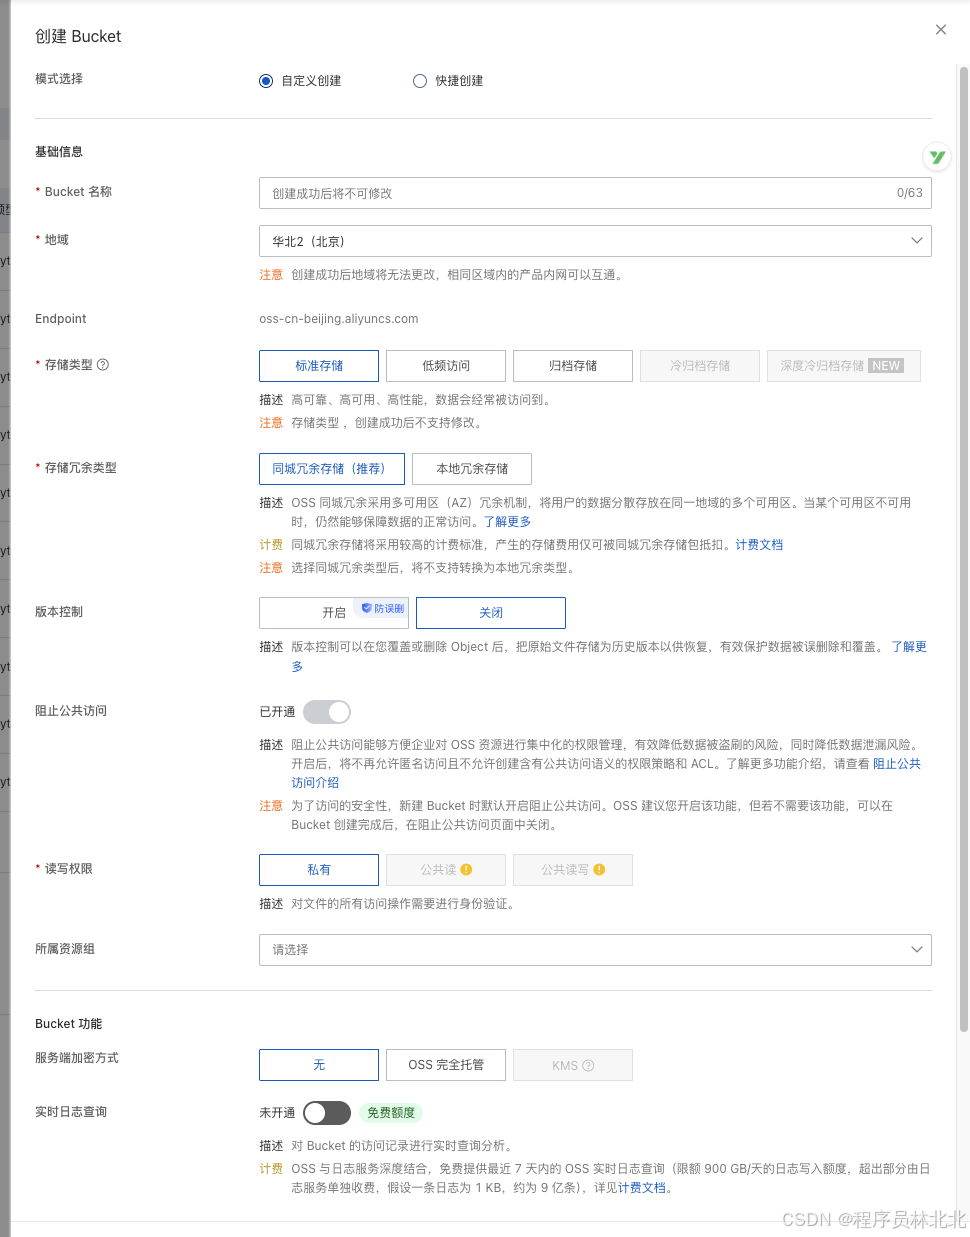Open 了解更多 link under version control
Image resolution: width=970 pixels, height=1237 pixels.
click(x=909, y=647)
